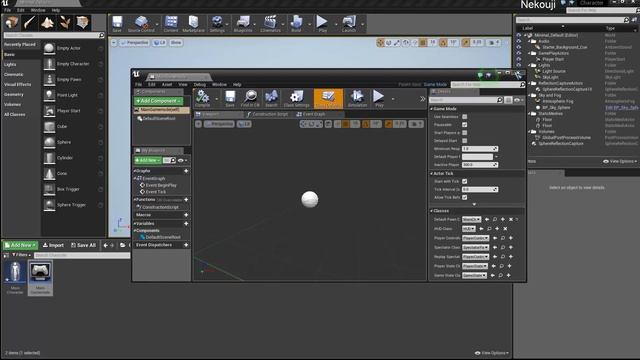This screenshot has width=640, height=360.
Task: Toggle visibility eye for Audio folder in outliner
Action: tap(519, 41)
